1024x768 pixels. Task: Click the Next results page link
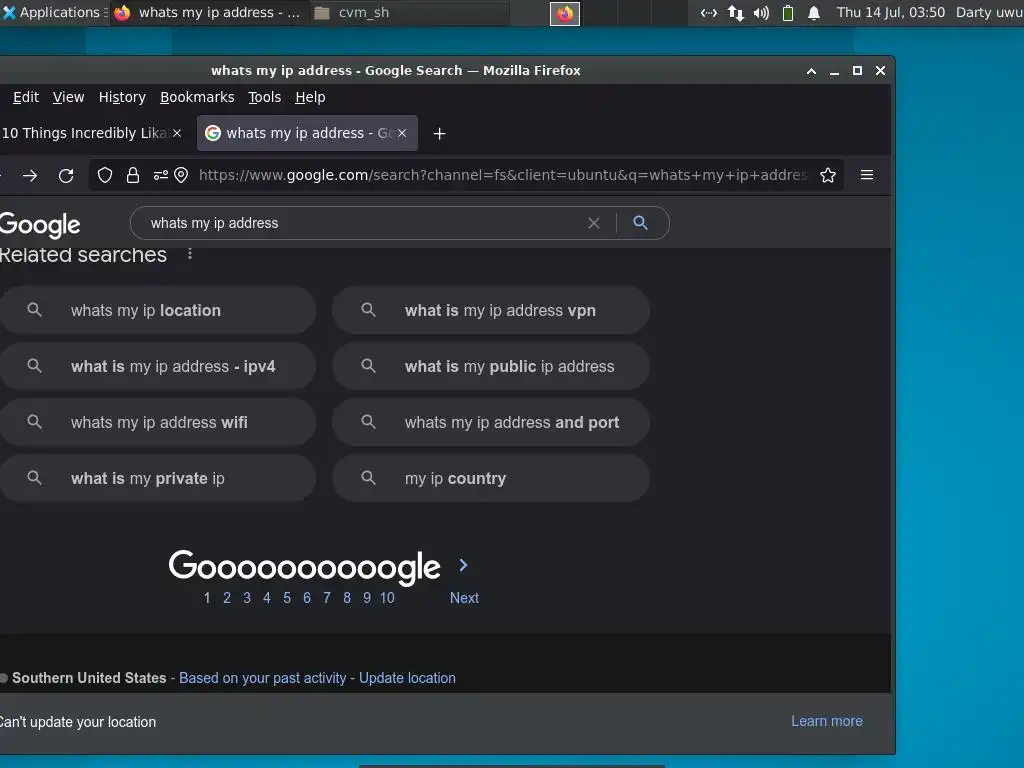(464, 598)
